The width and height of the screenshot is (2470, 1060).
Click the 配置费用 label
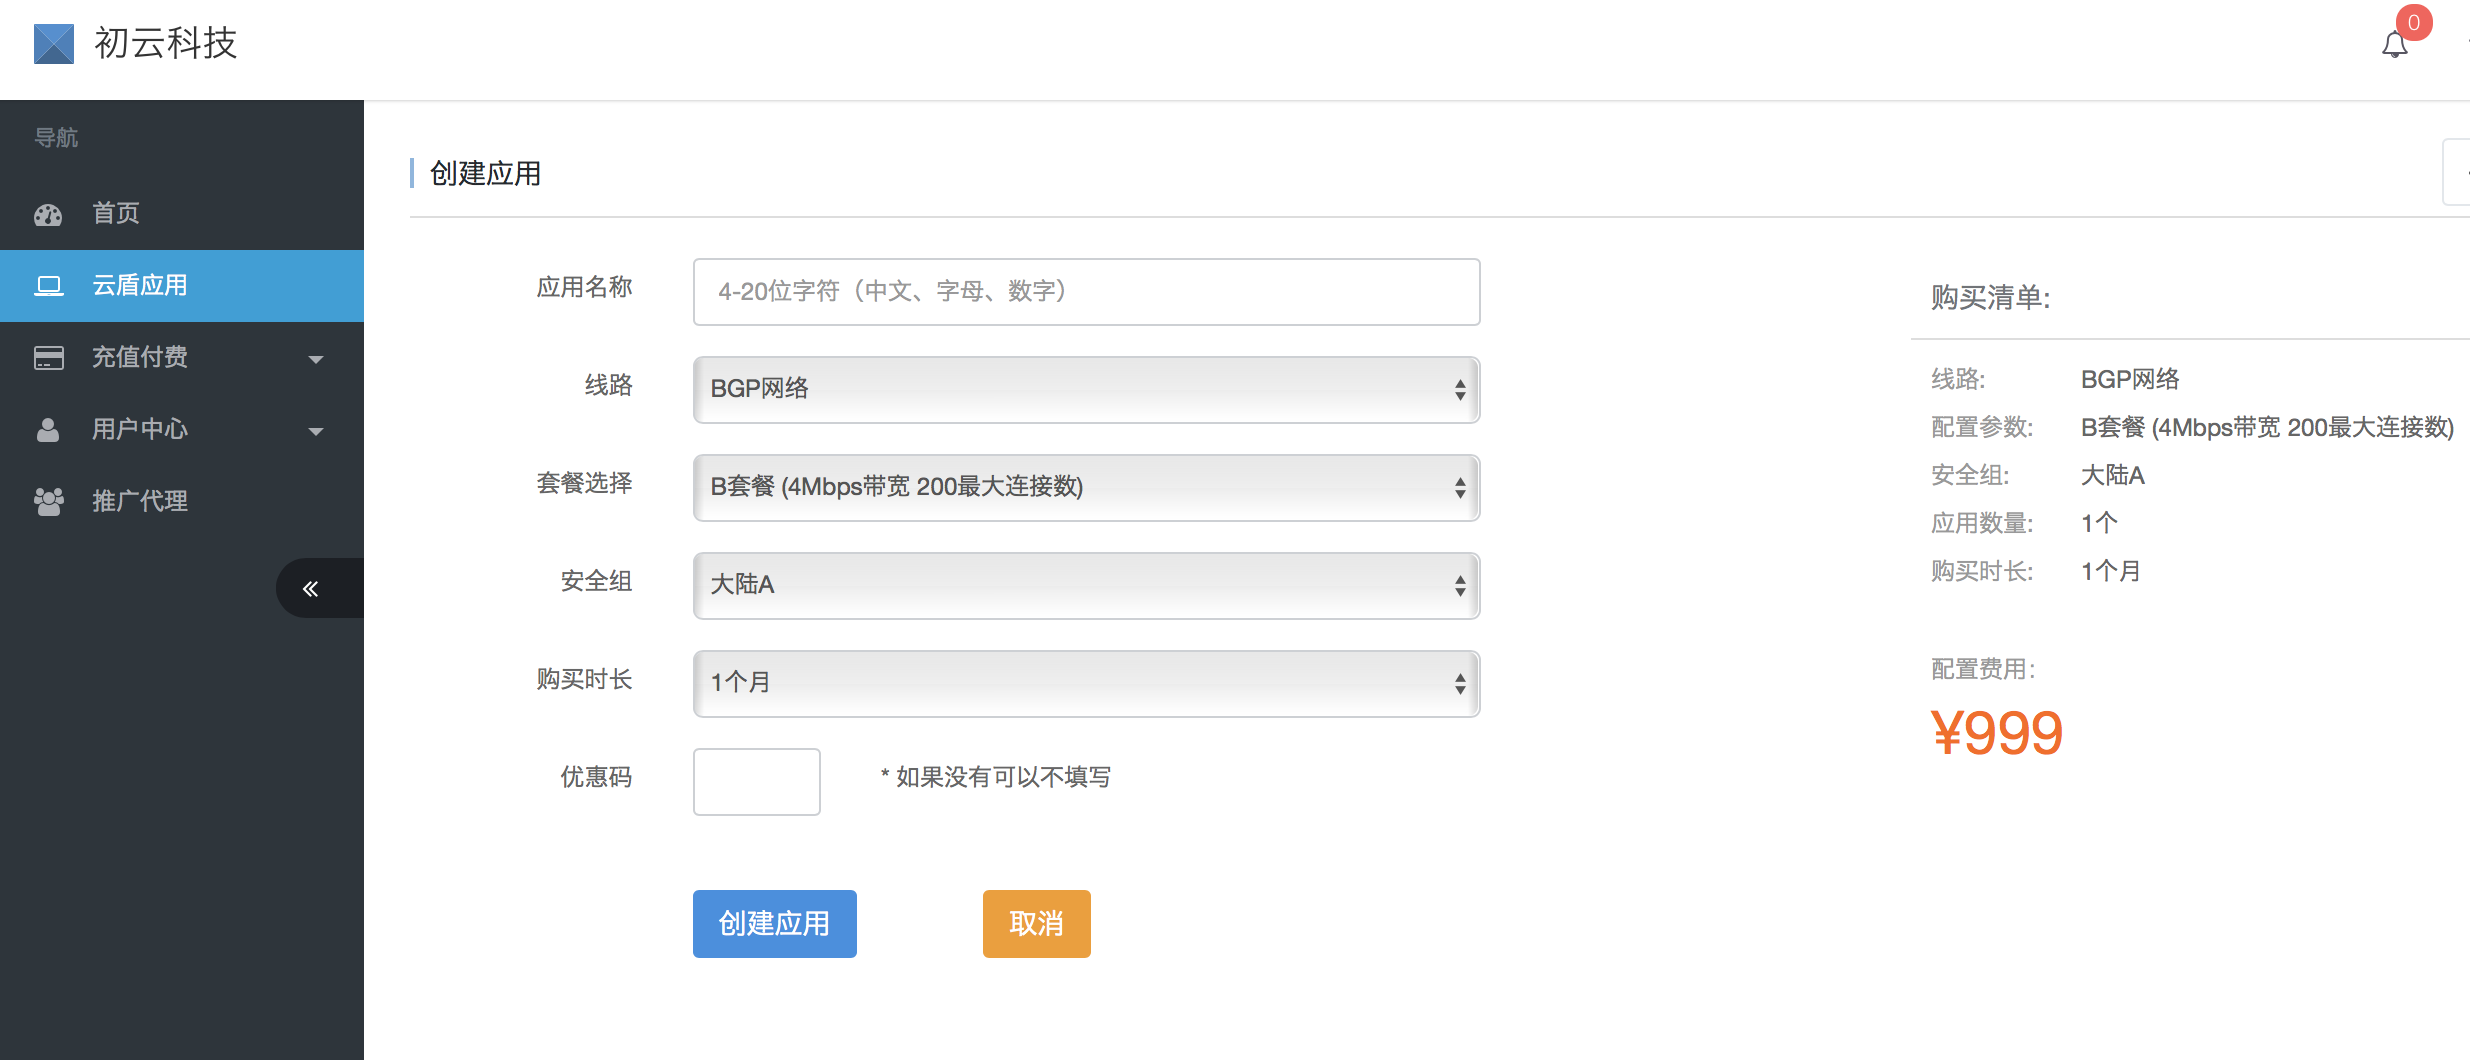click(x=1983, y=670)
